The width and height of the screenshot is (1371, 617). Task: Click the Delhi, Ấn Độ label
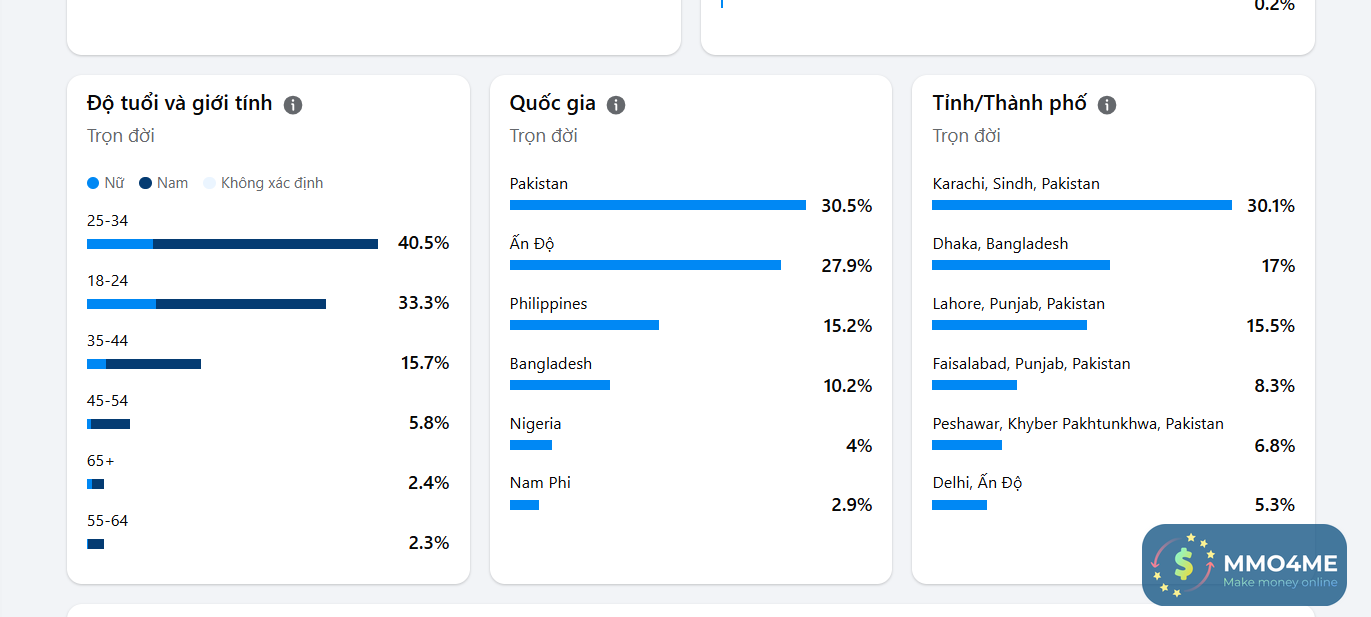(977, 483)
